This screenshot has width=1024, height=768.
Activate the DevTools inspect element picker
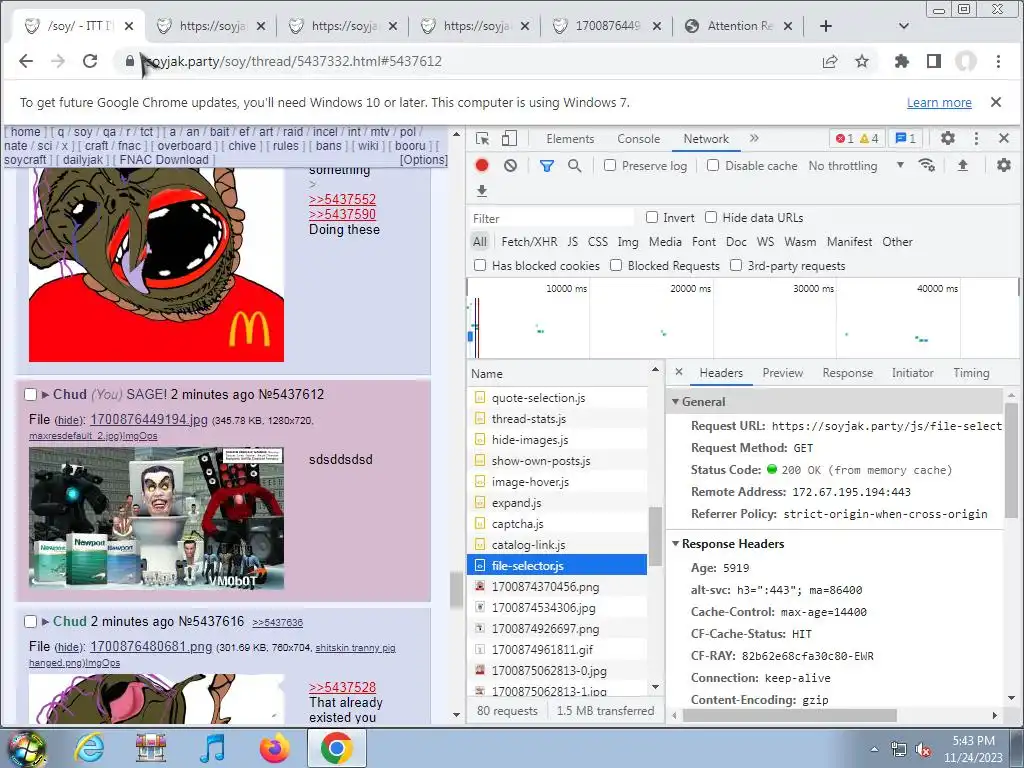[x=483, y=138]
